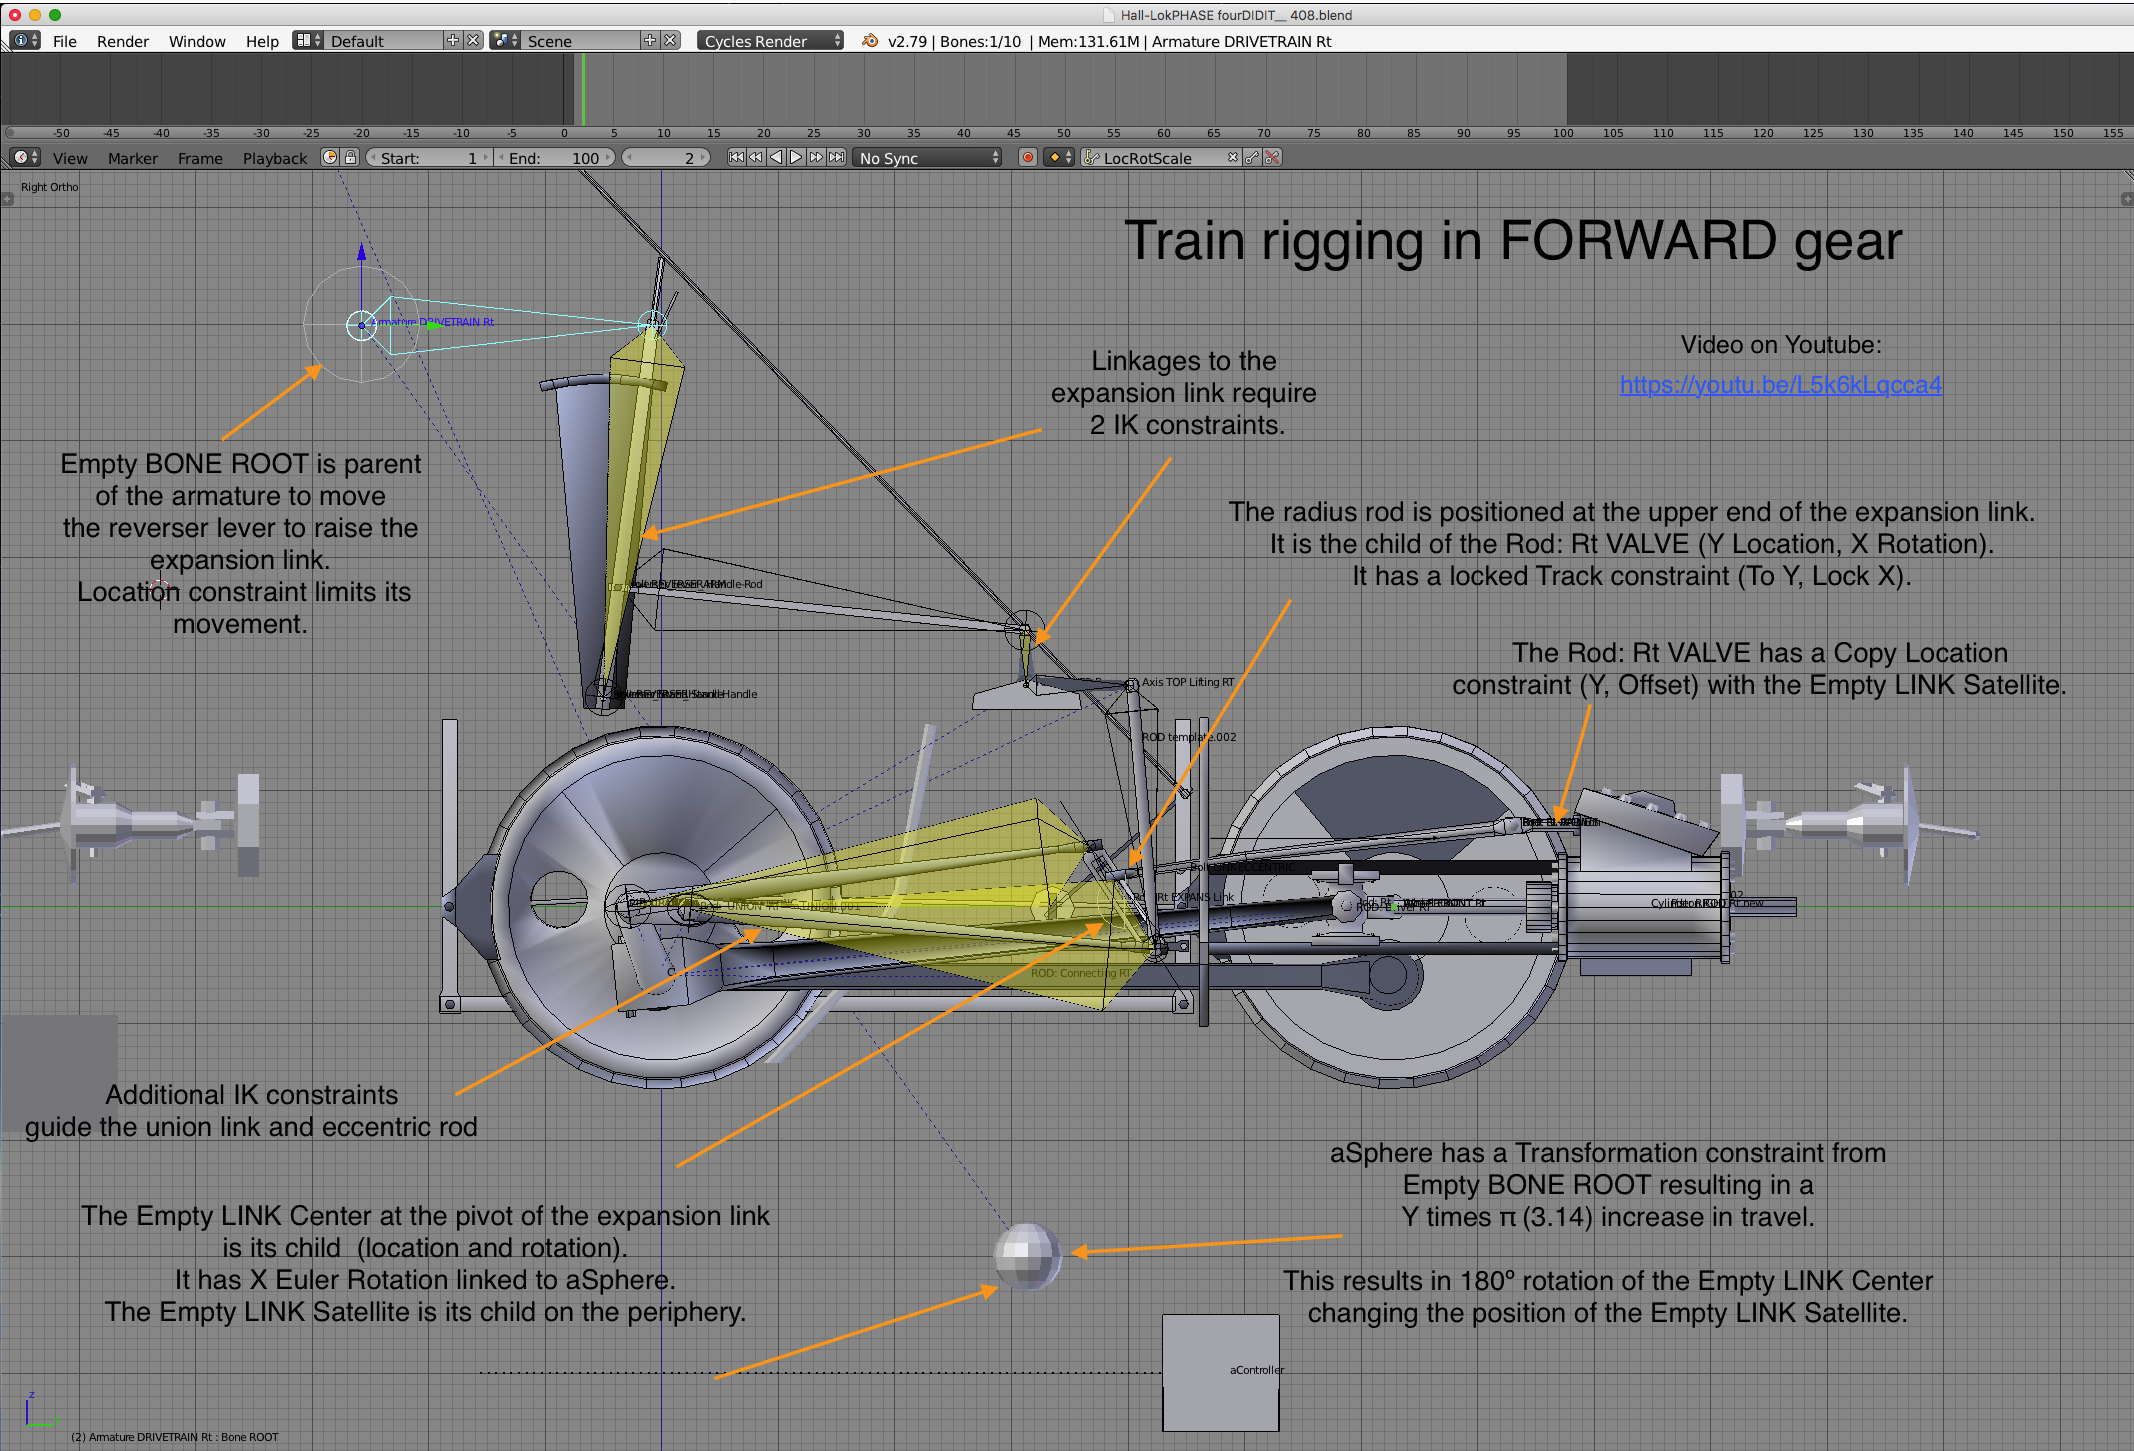Open the timeline Marker menu
This screenshot has width=2134, height=1451.
(133, 158)
